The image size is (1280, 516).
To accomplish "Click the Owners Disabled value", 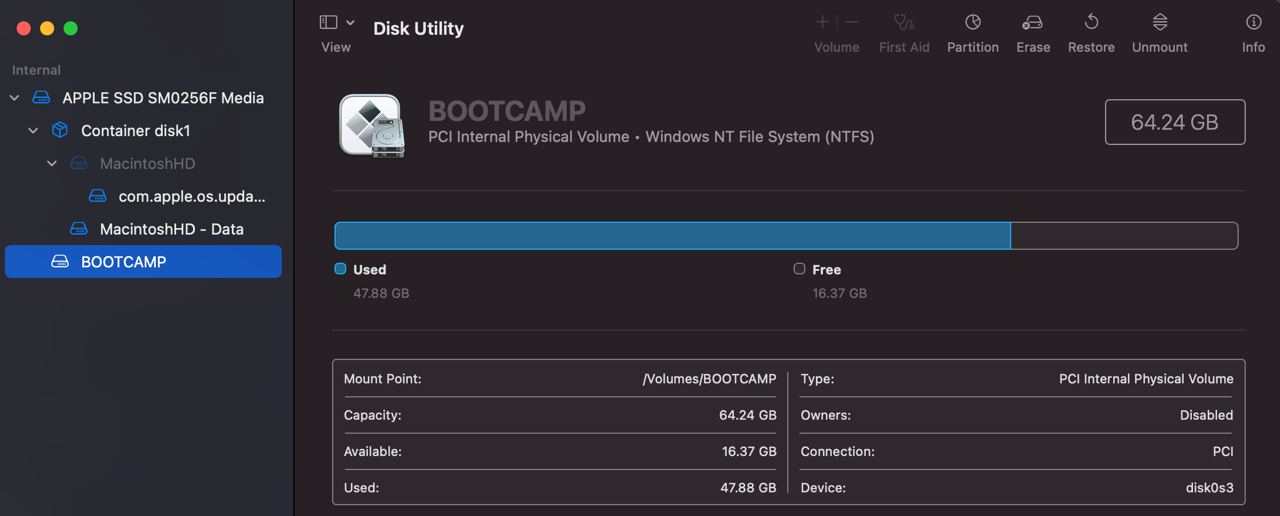I will (x=1206, y=415).
